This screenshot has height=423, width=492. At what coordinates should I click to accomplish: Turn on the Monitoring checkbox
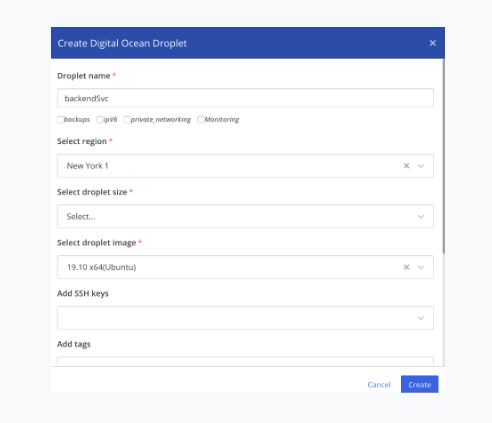201,119
